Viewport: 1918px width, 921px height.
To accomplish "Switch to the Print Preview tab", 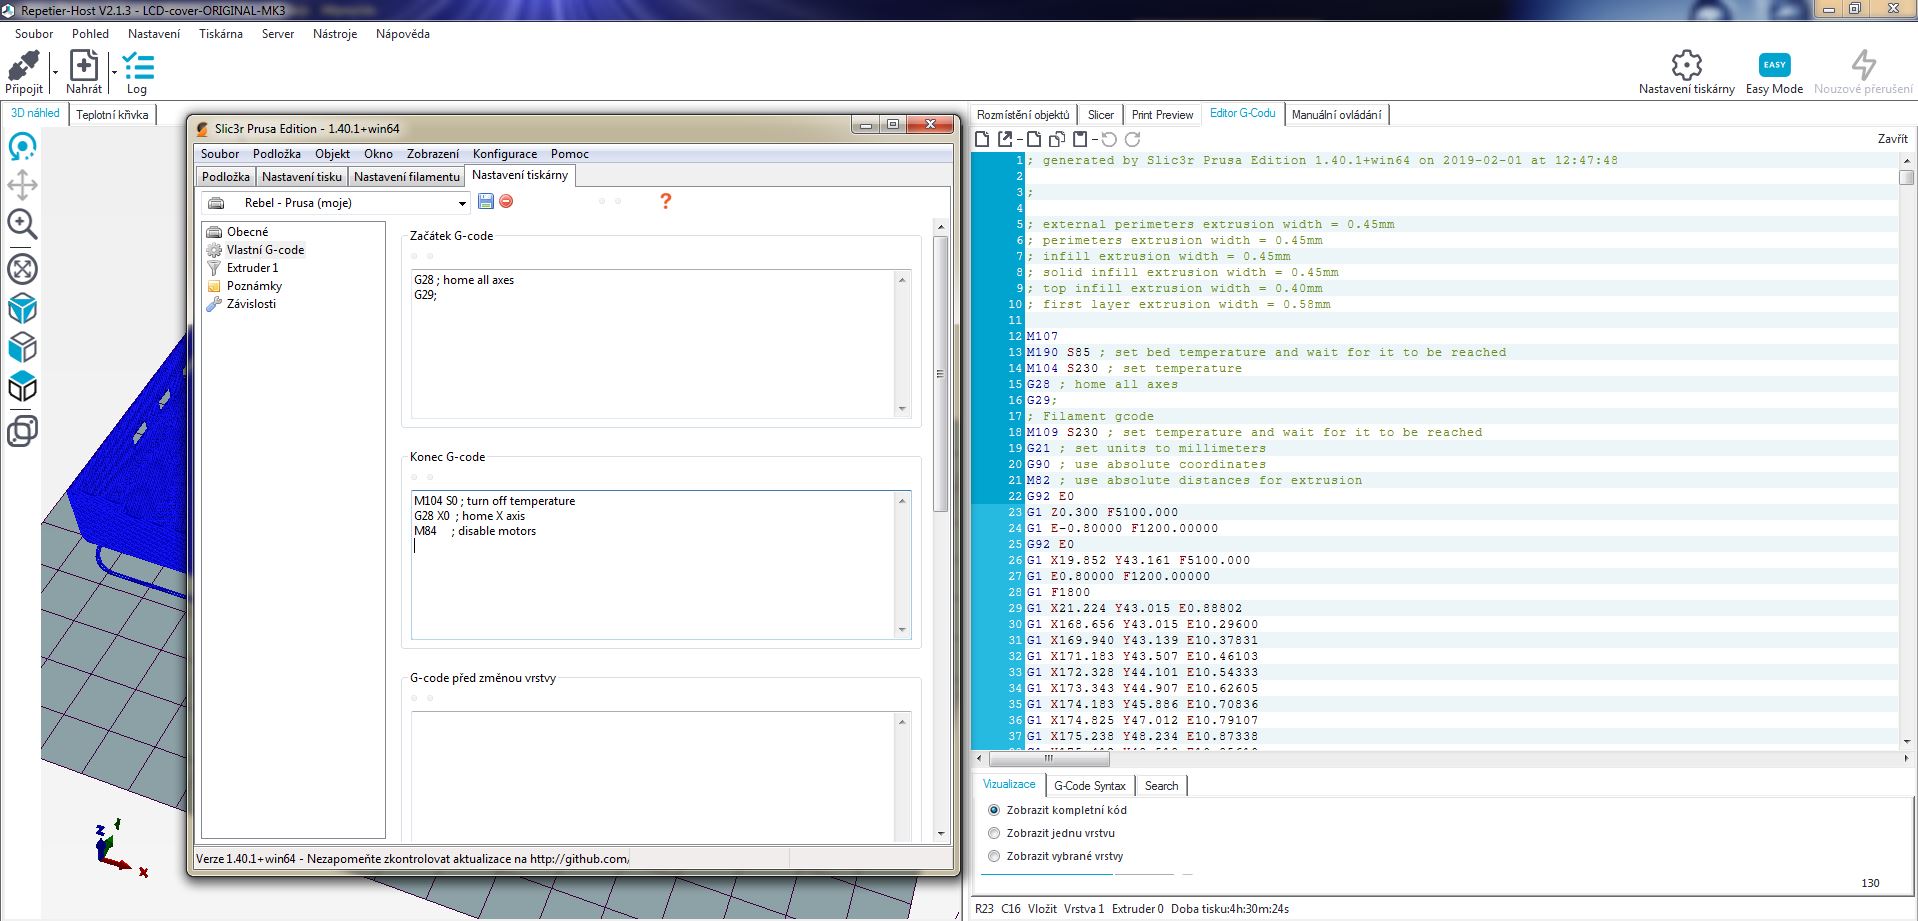I will [1162, 115].
